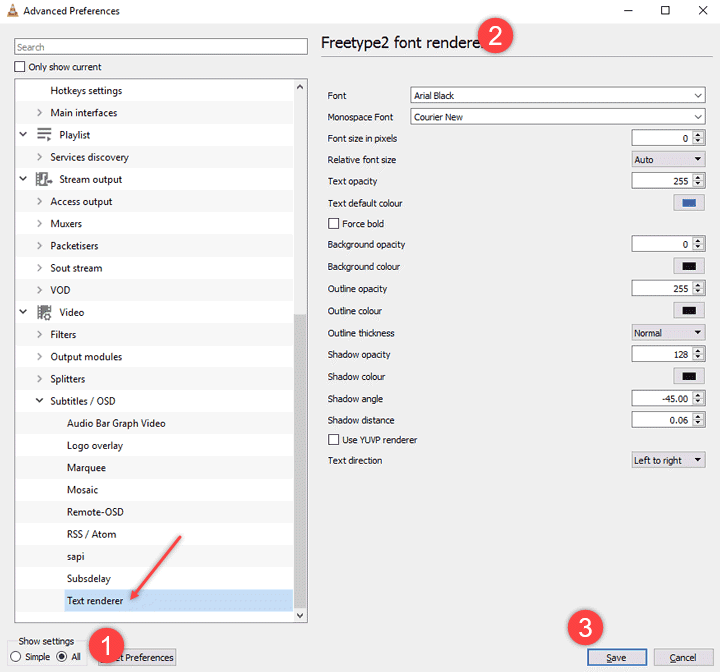Select sapi in the tree
Image resolution: width=720 pixels, height=672 pixels.
(76, 556)
